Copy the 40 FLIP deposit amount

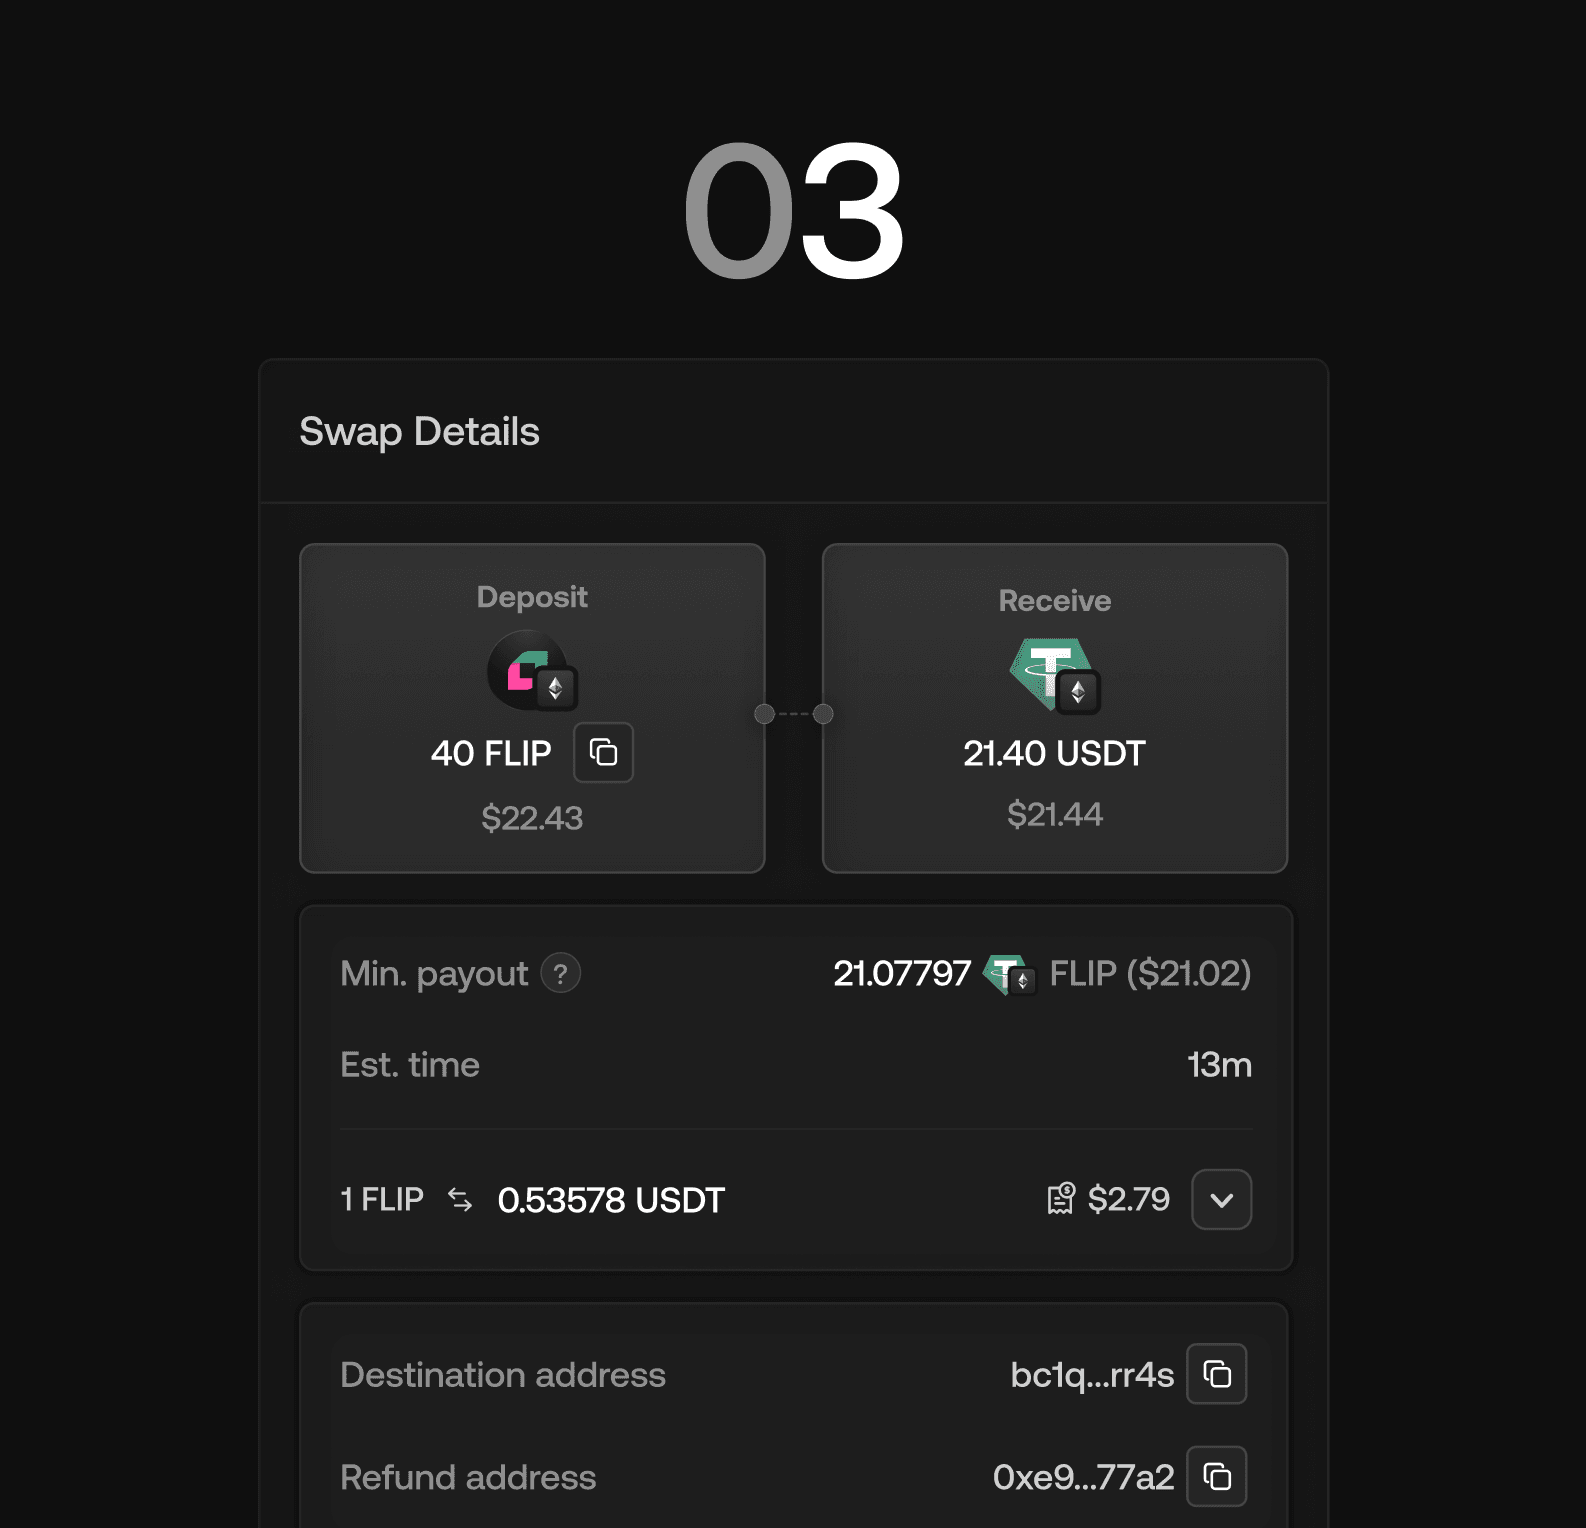click(603, 752)
